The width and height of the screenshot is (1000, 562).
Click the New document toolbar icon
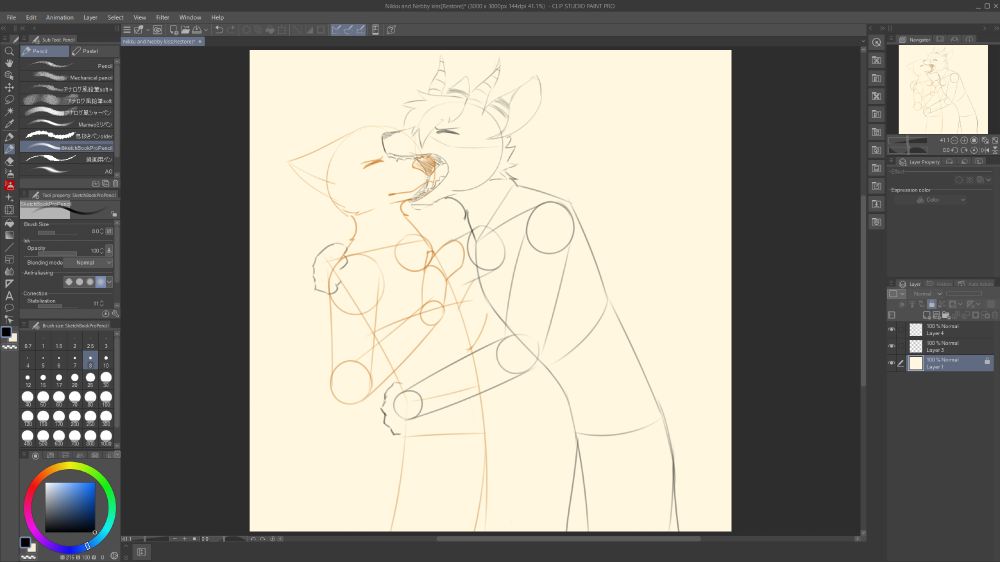[173, 29]
